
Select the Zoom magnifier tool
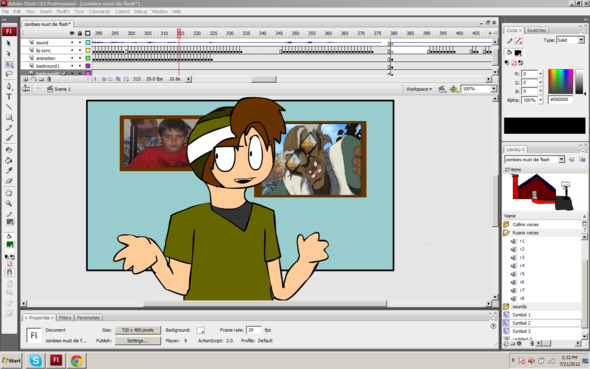(9, 203)
